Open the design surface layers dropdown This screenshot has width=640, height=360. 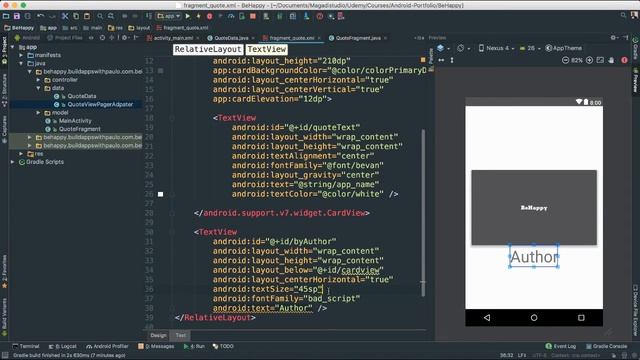pyautogui.click(x=443, y=48)
